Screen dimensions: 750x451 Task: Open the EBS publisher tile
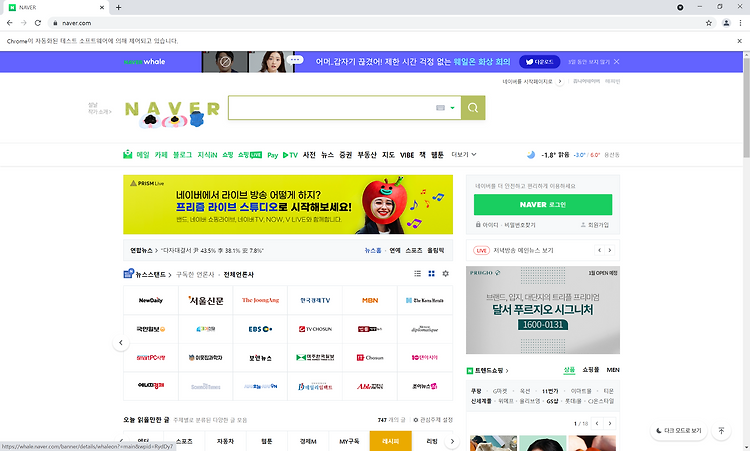[260, 329]
